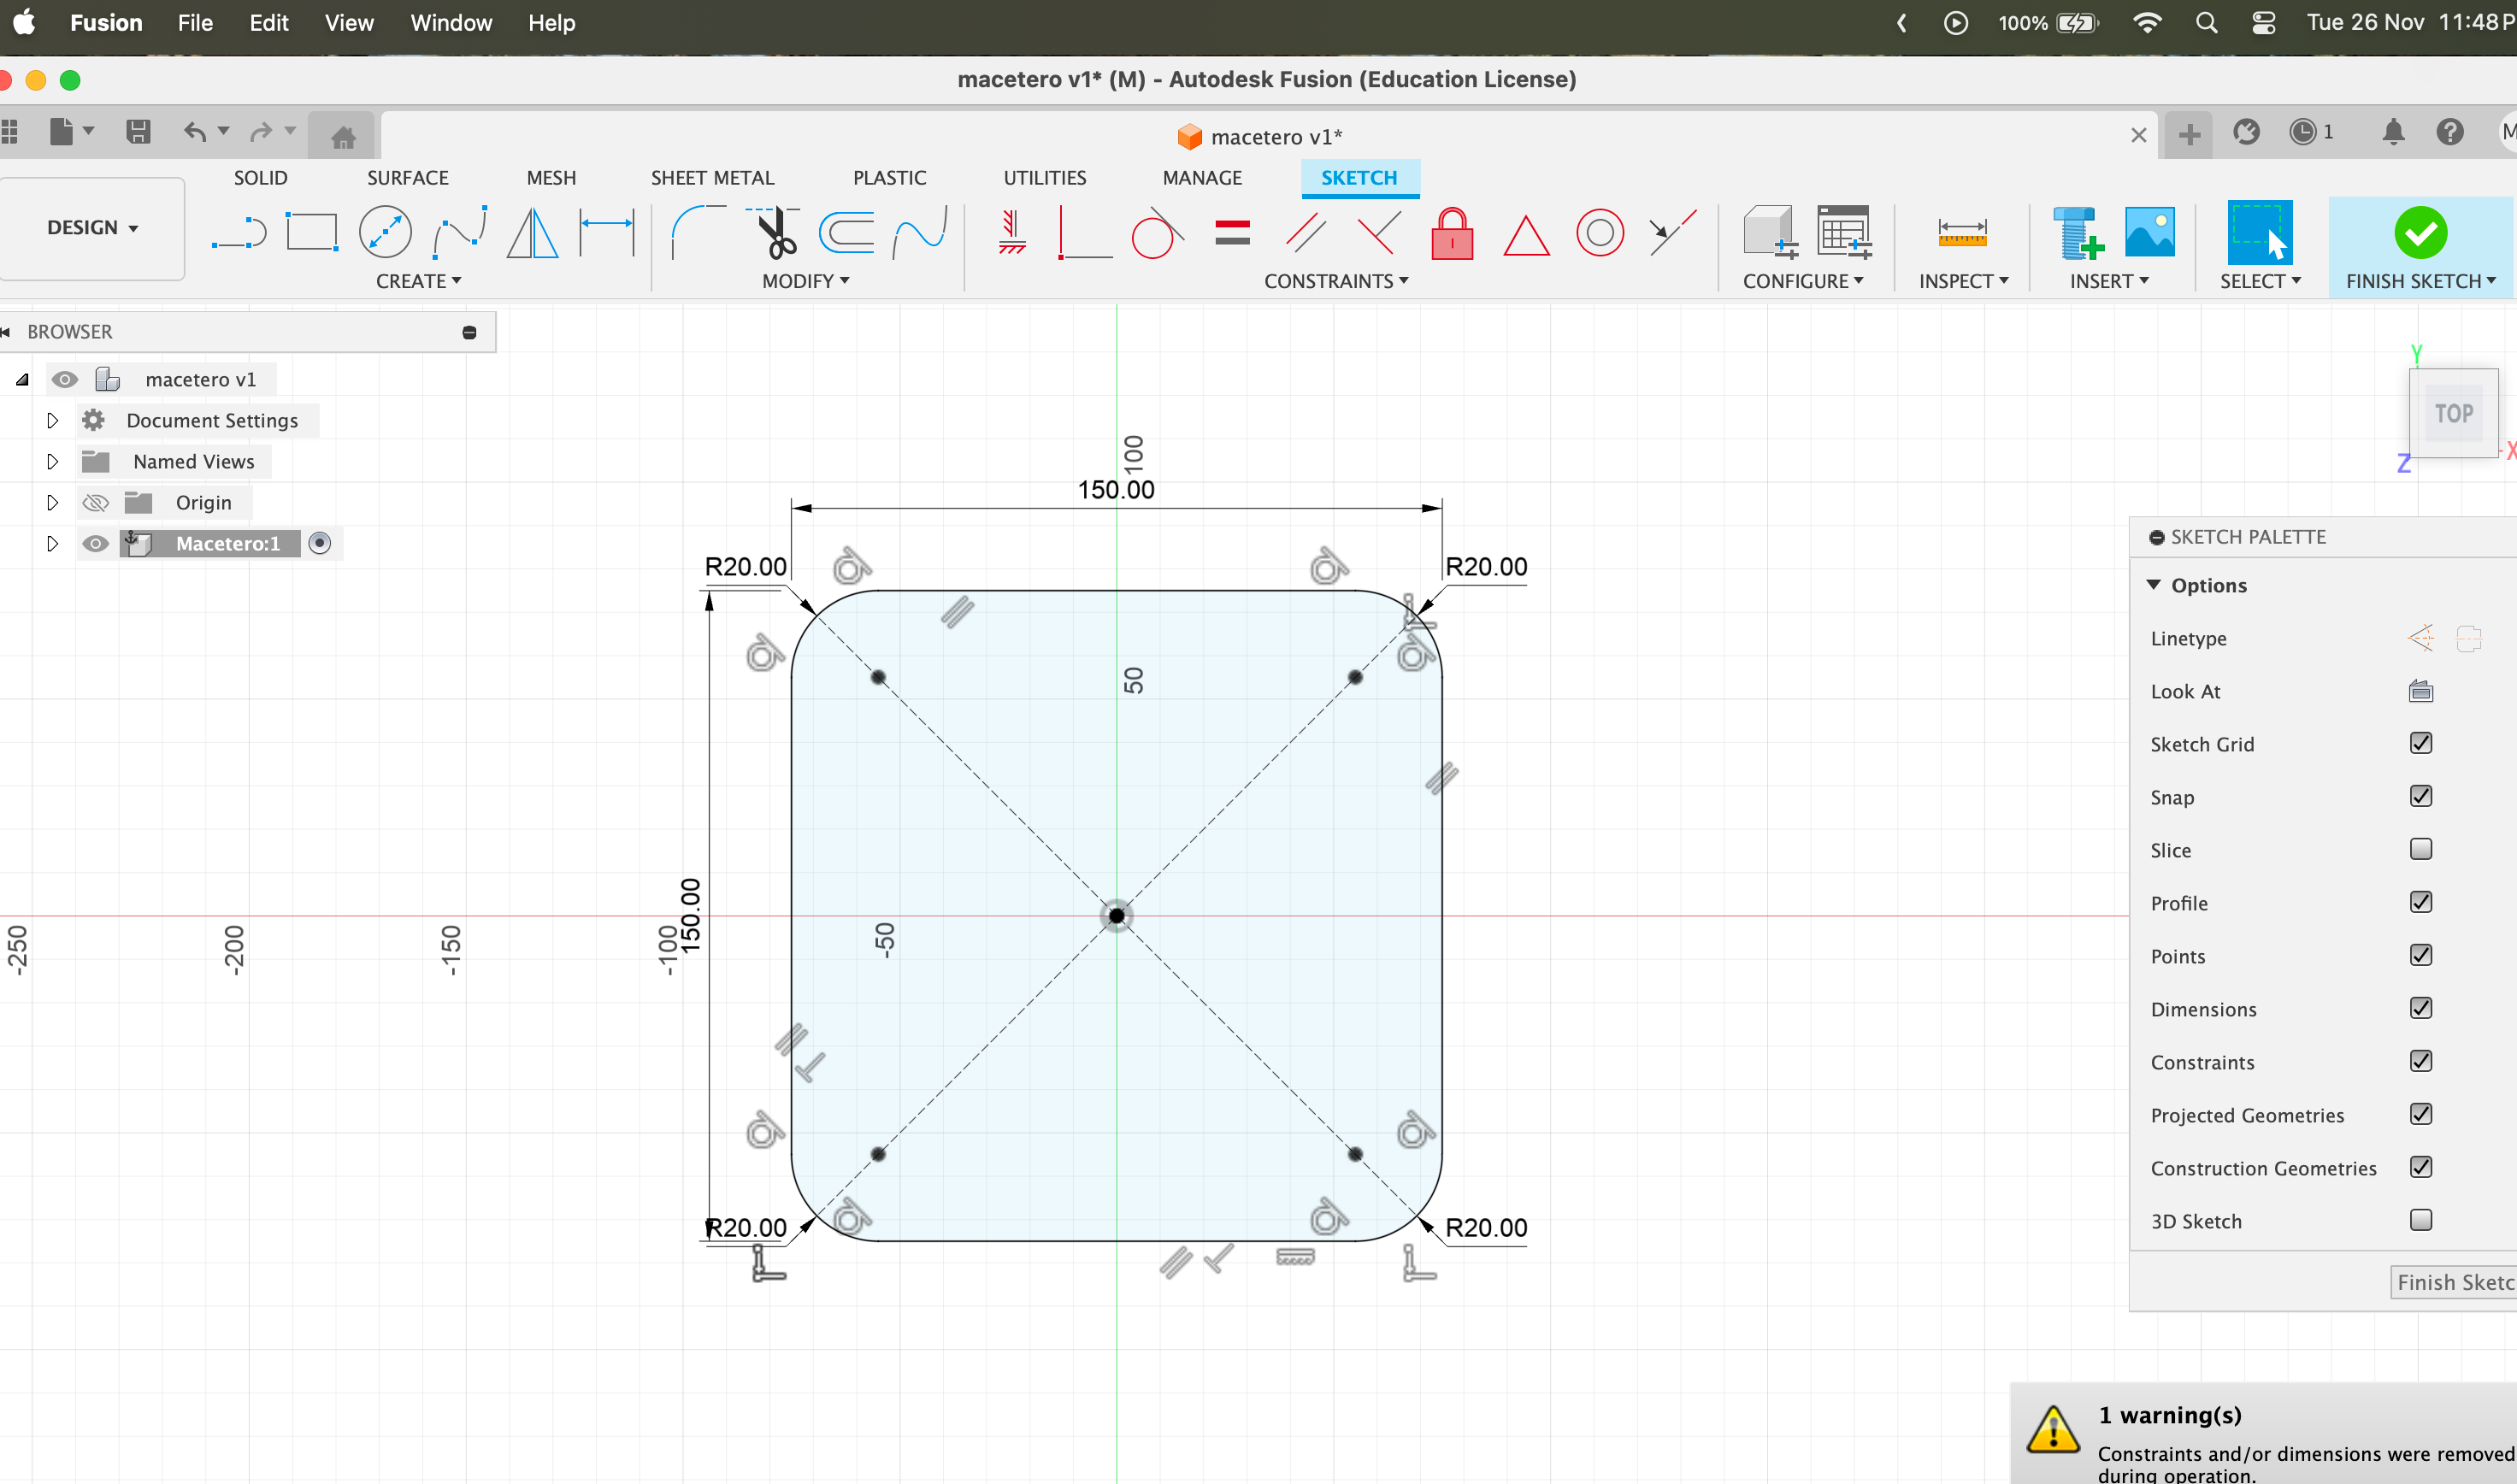This screenshot has height=1484, width=2517.
Task: Apply the Midpoint triangle constraint
Action: pyautogui.click(x=1526, y=235)
